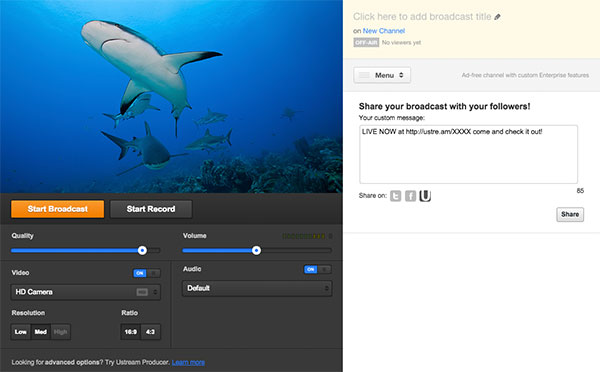Select High resolution
600x372 pixels.
60,332
